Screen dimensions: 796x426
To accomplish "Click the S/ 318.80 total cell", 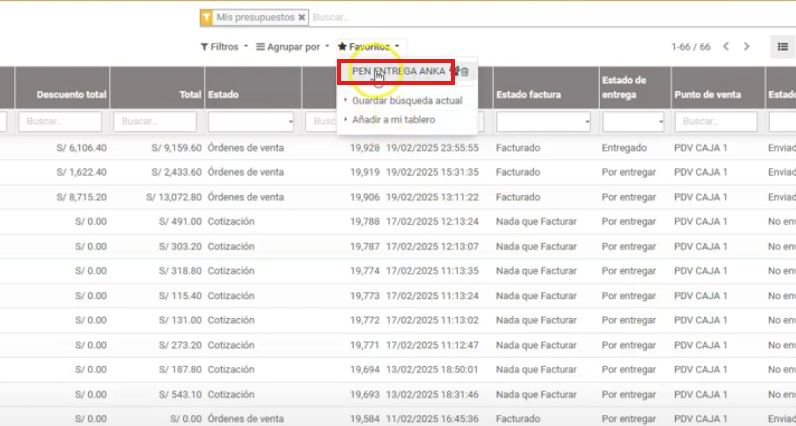I will click(x=180, y=271).
